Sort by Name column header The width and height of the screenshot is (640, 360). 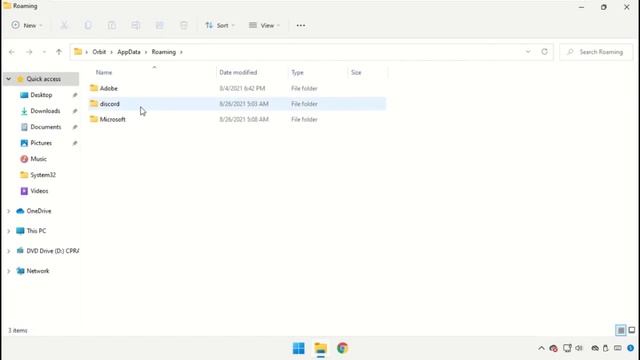click(x=104, y=72)
